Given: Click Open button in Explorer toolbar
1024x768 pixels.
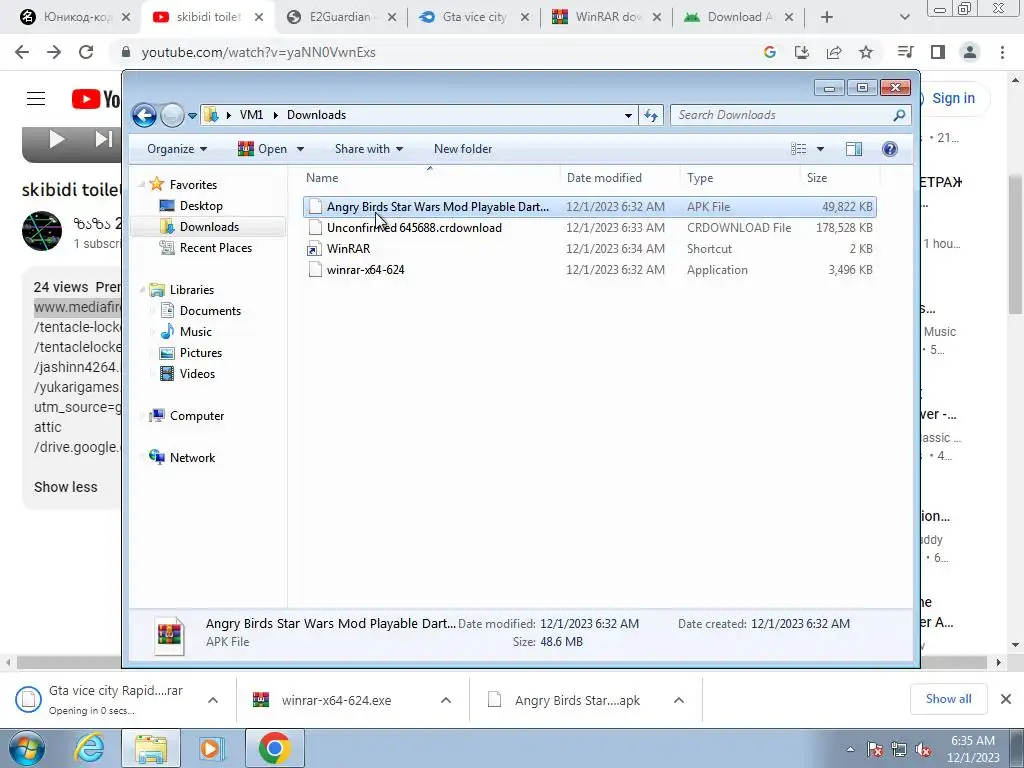Looking at the screenshot, I should [x=263, y=149].
